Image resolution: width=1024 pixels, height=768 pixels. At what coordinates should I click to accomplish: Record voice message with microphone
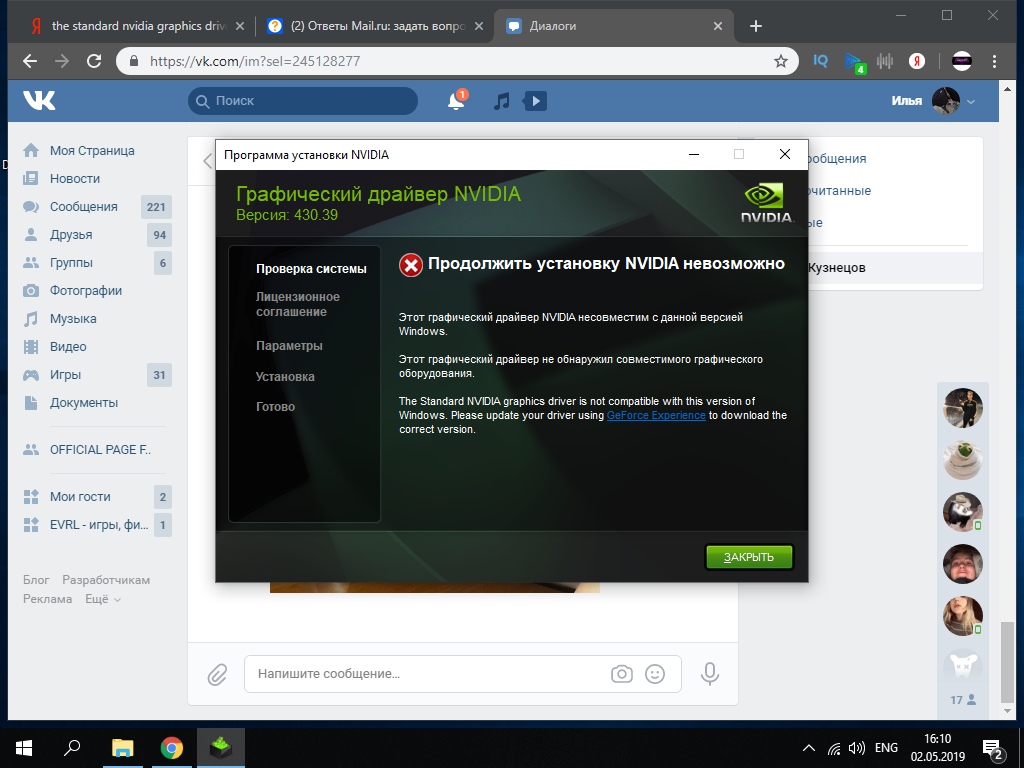(x=710, y=673)
